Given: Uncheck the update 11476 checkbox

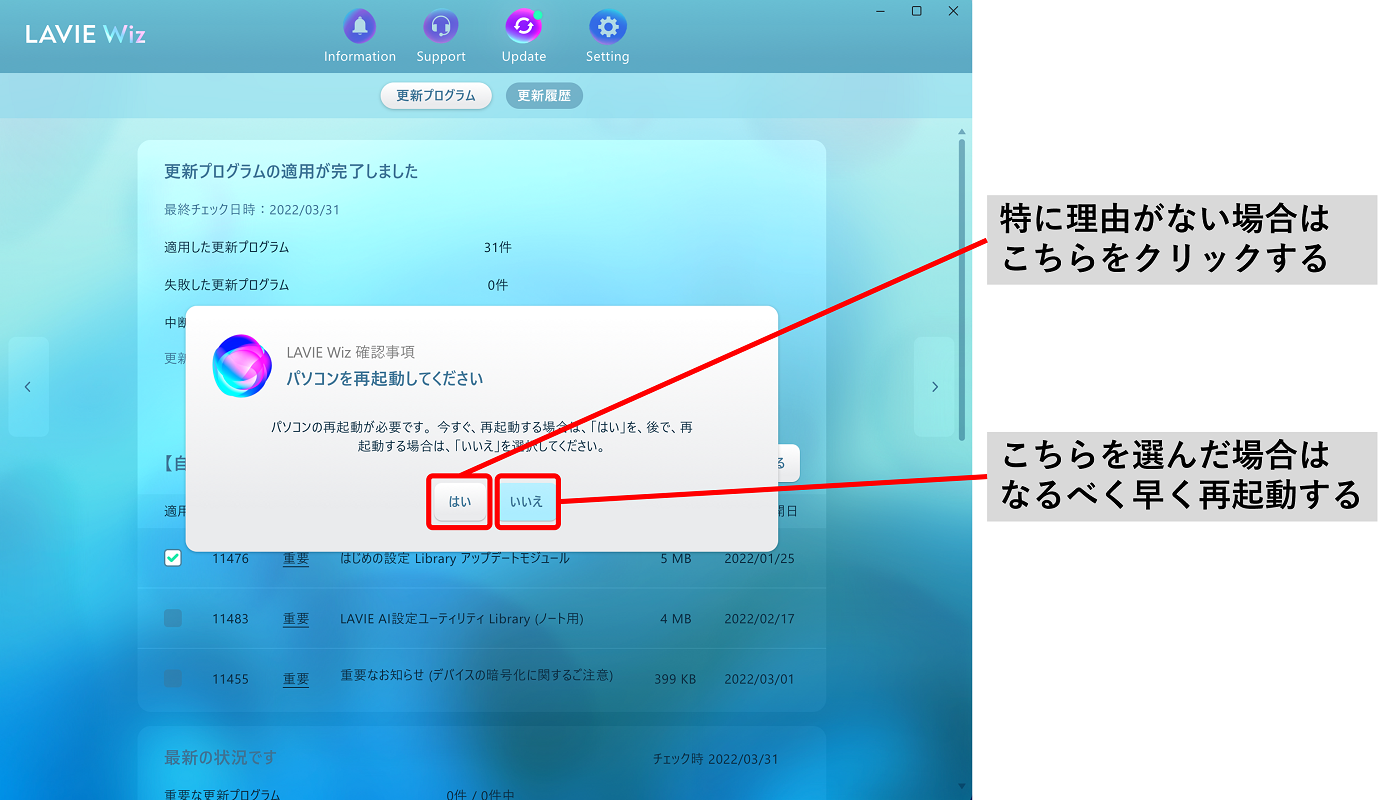Looking at the screenshot, I should coord(173,558).
